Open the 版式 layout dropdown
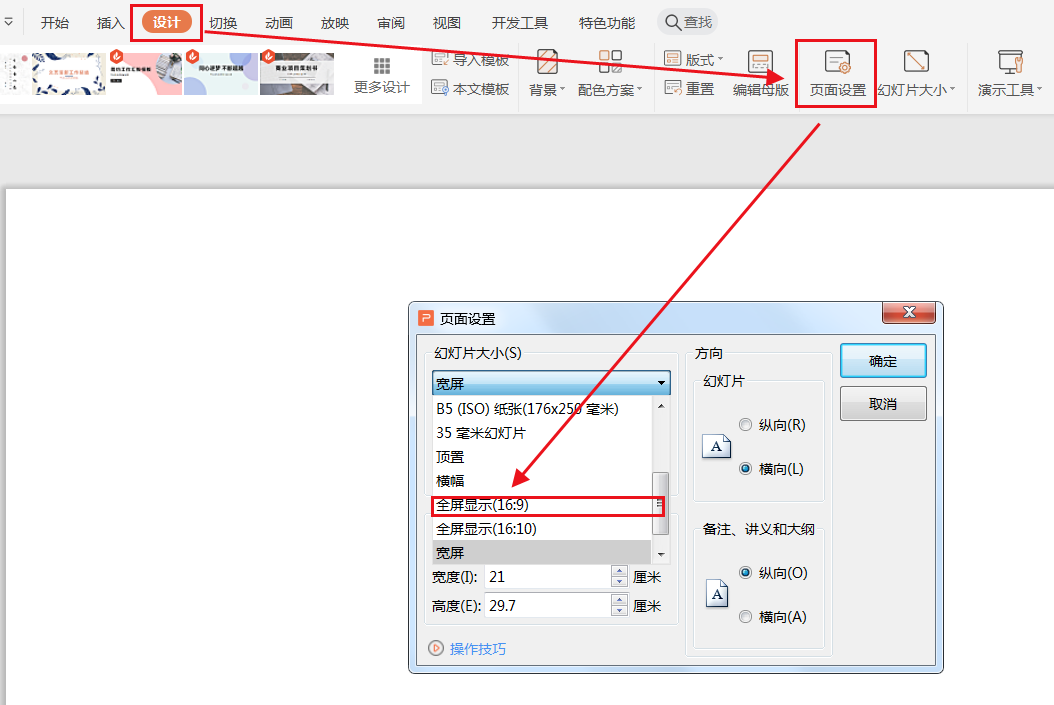The width and height of the screenshot is (1054, 705). pyautogui.click(x=694, y=59)
